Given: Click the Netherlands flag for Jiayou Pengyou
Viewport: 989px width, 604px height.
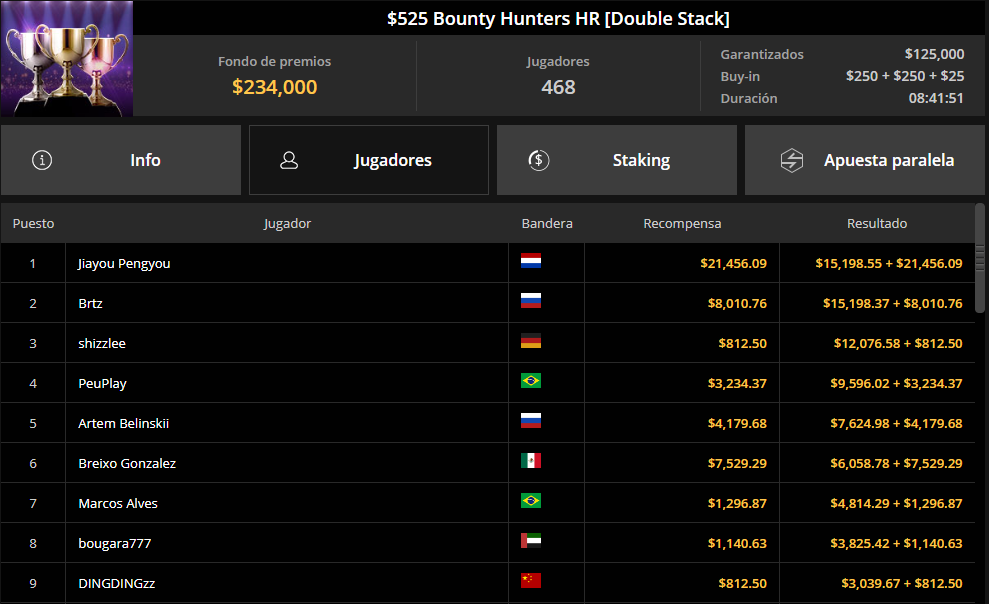Looking at the screenshot, I should pyautogui.click(x=530, y=261).
